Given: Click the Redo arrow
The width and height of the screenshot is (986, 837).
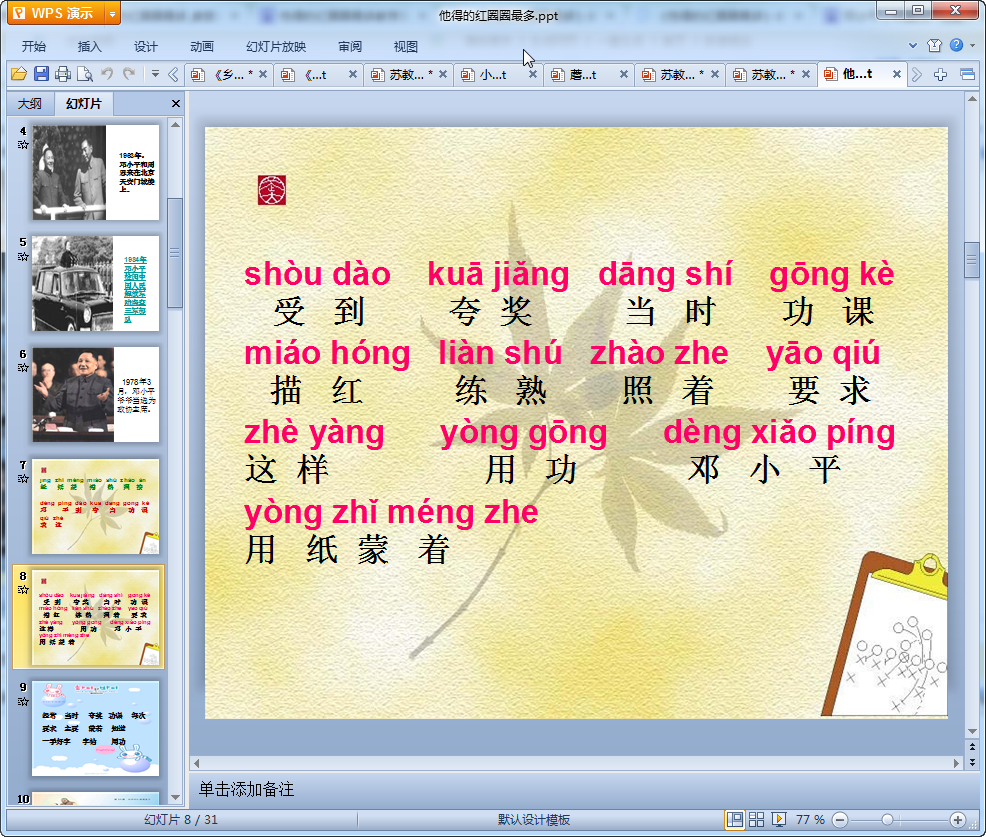Looking at the screenshot, I should pyautogui.click(x=129, y=74).
